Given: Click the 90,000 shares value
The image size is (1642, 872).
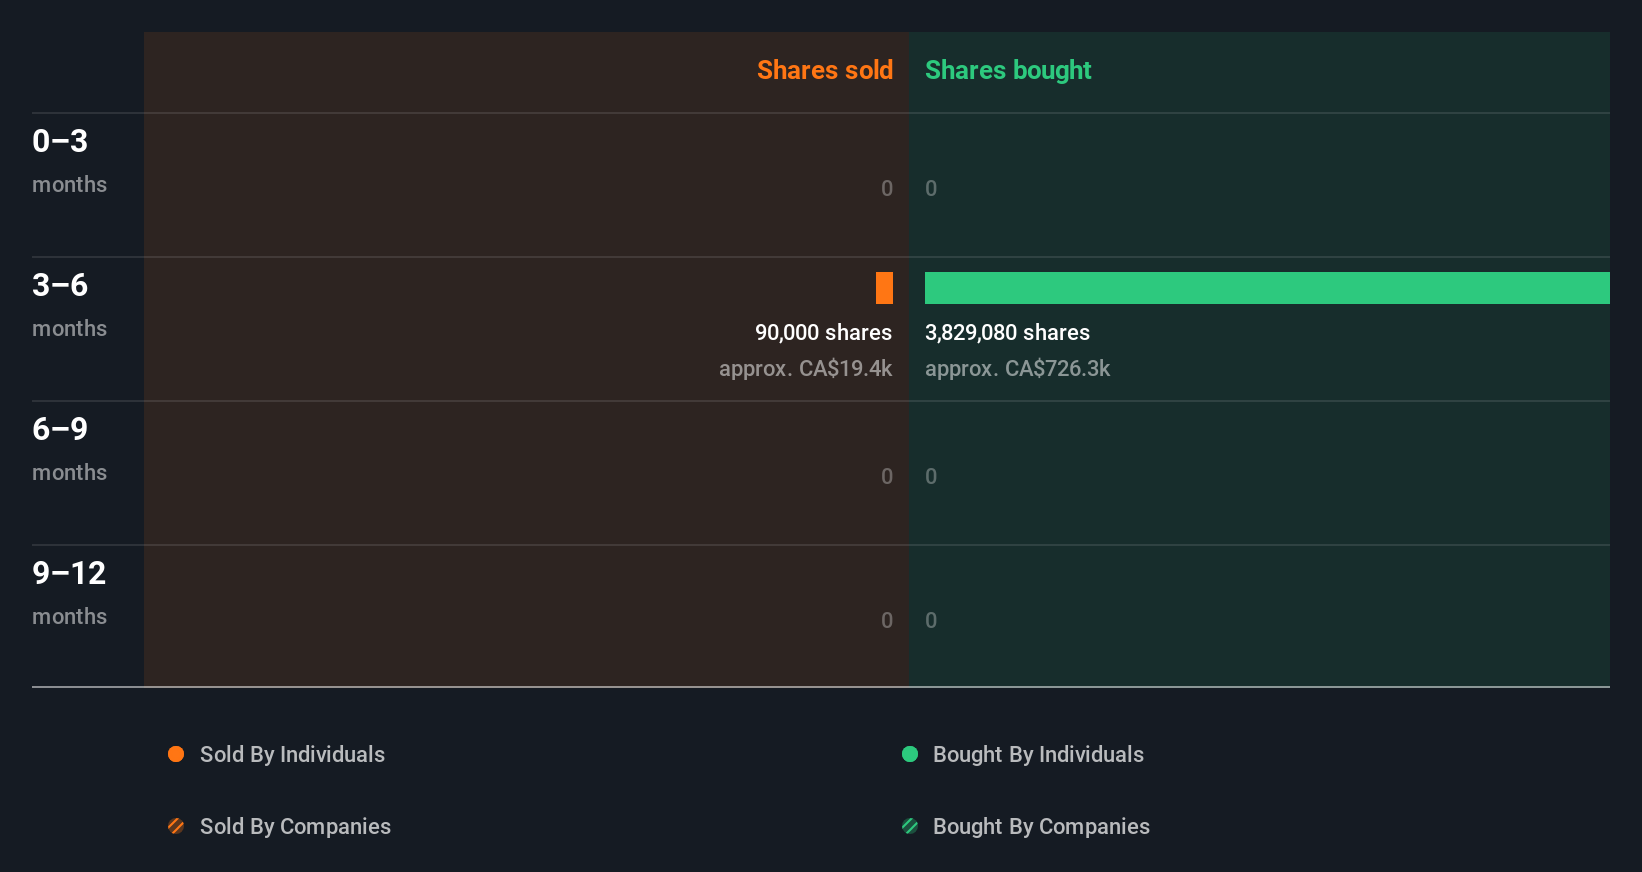Looking at the screenshot, I should pos(823,332).
